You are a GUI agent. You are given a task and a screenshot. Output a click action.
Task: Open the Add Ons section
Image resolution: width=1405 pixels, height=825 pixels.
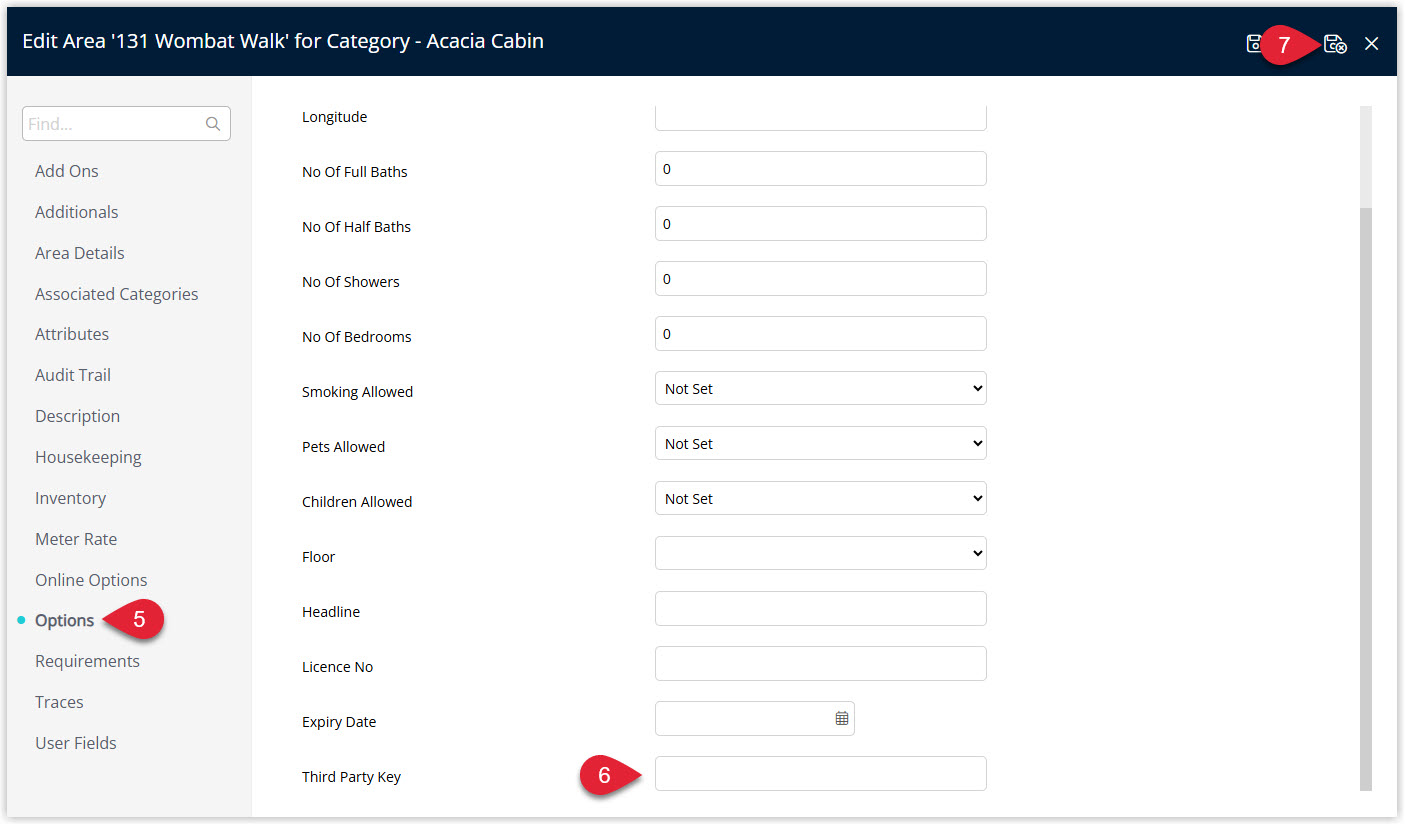[x=67, y=171]
